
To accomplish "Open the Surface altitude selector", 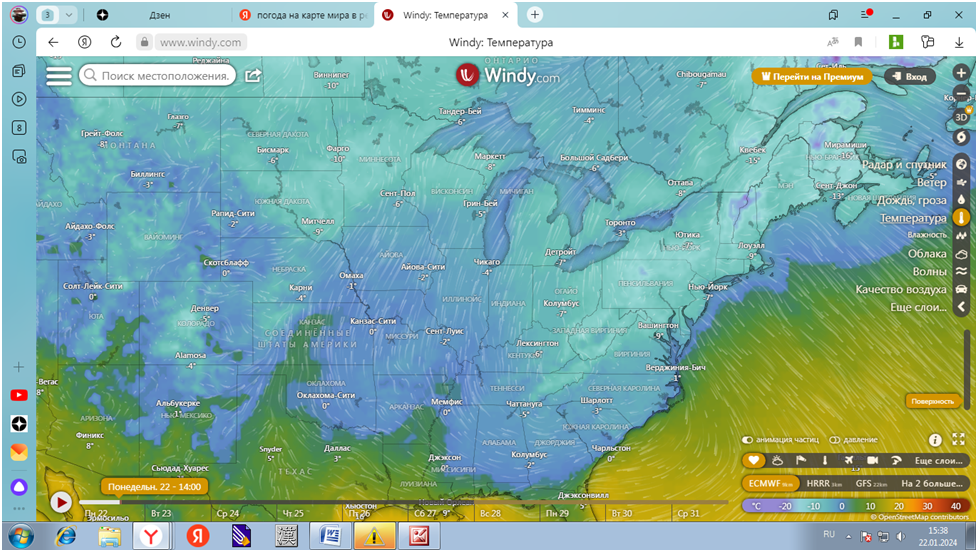I will [932, 401].
